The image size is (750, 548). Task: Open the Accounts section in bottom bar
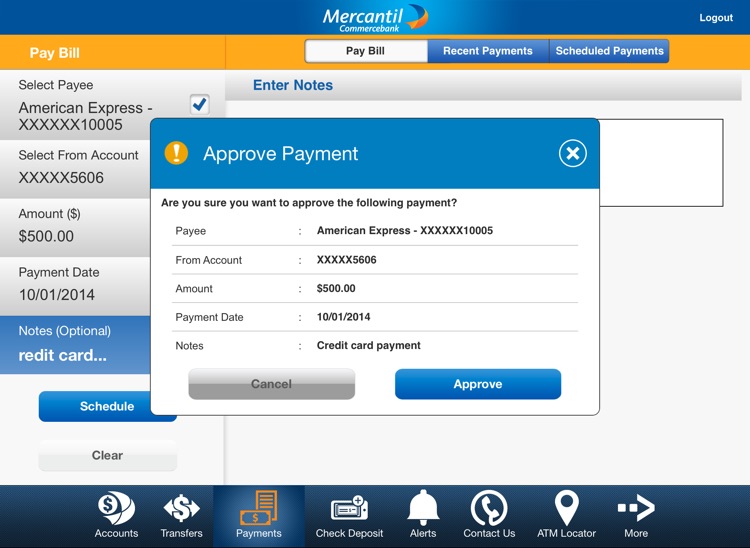116,515
